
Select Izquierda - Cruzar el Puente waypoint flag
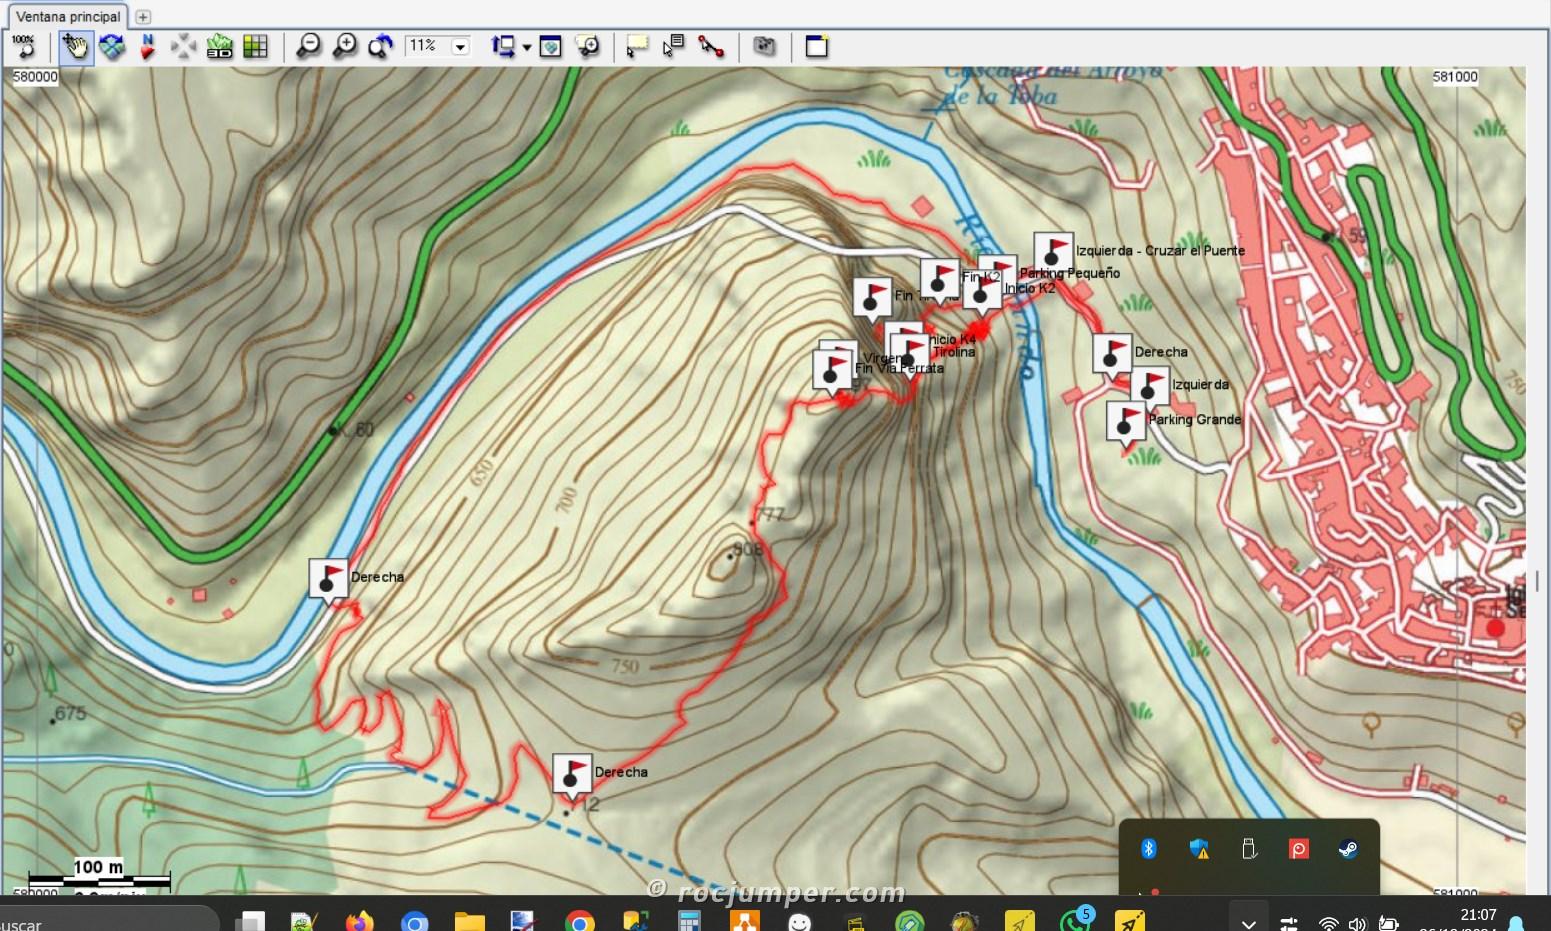(1052, 254)
